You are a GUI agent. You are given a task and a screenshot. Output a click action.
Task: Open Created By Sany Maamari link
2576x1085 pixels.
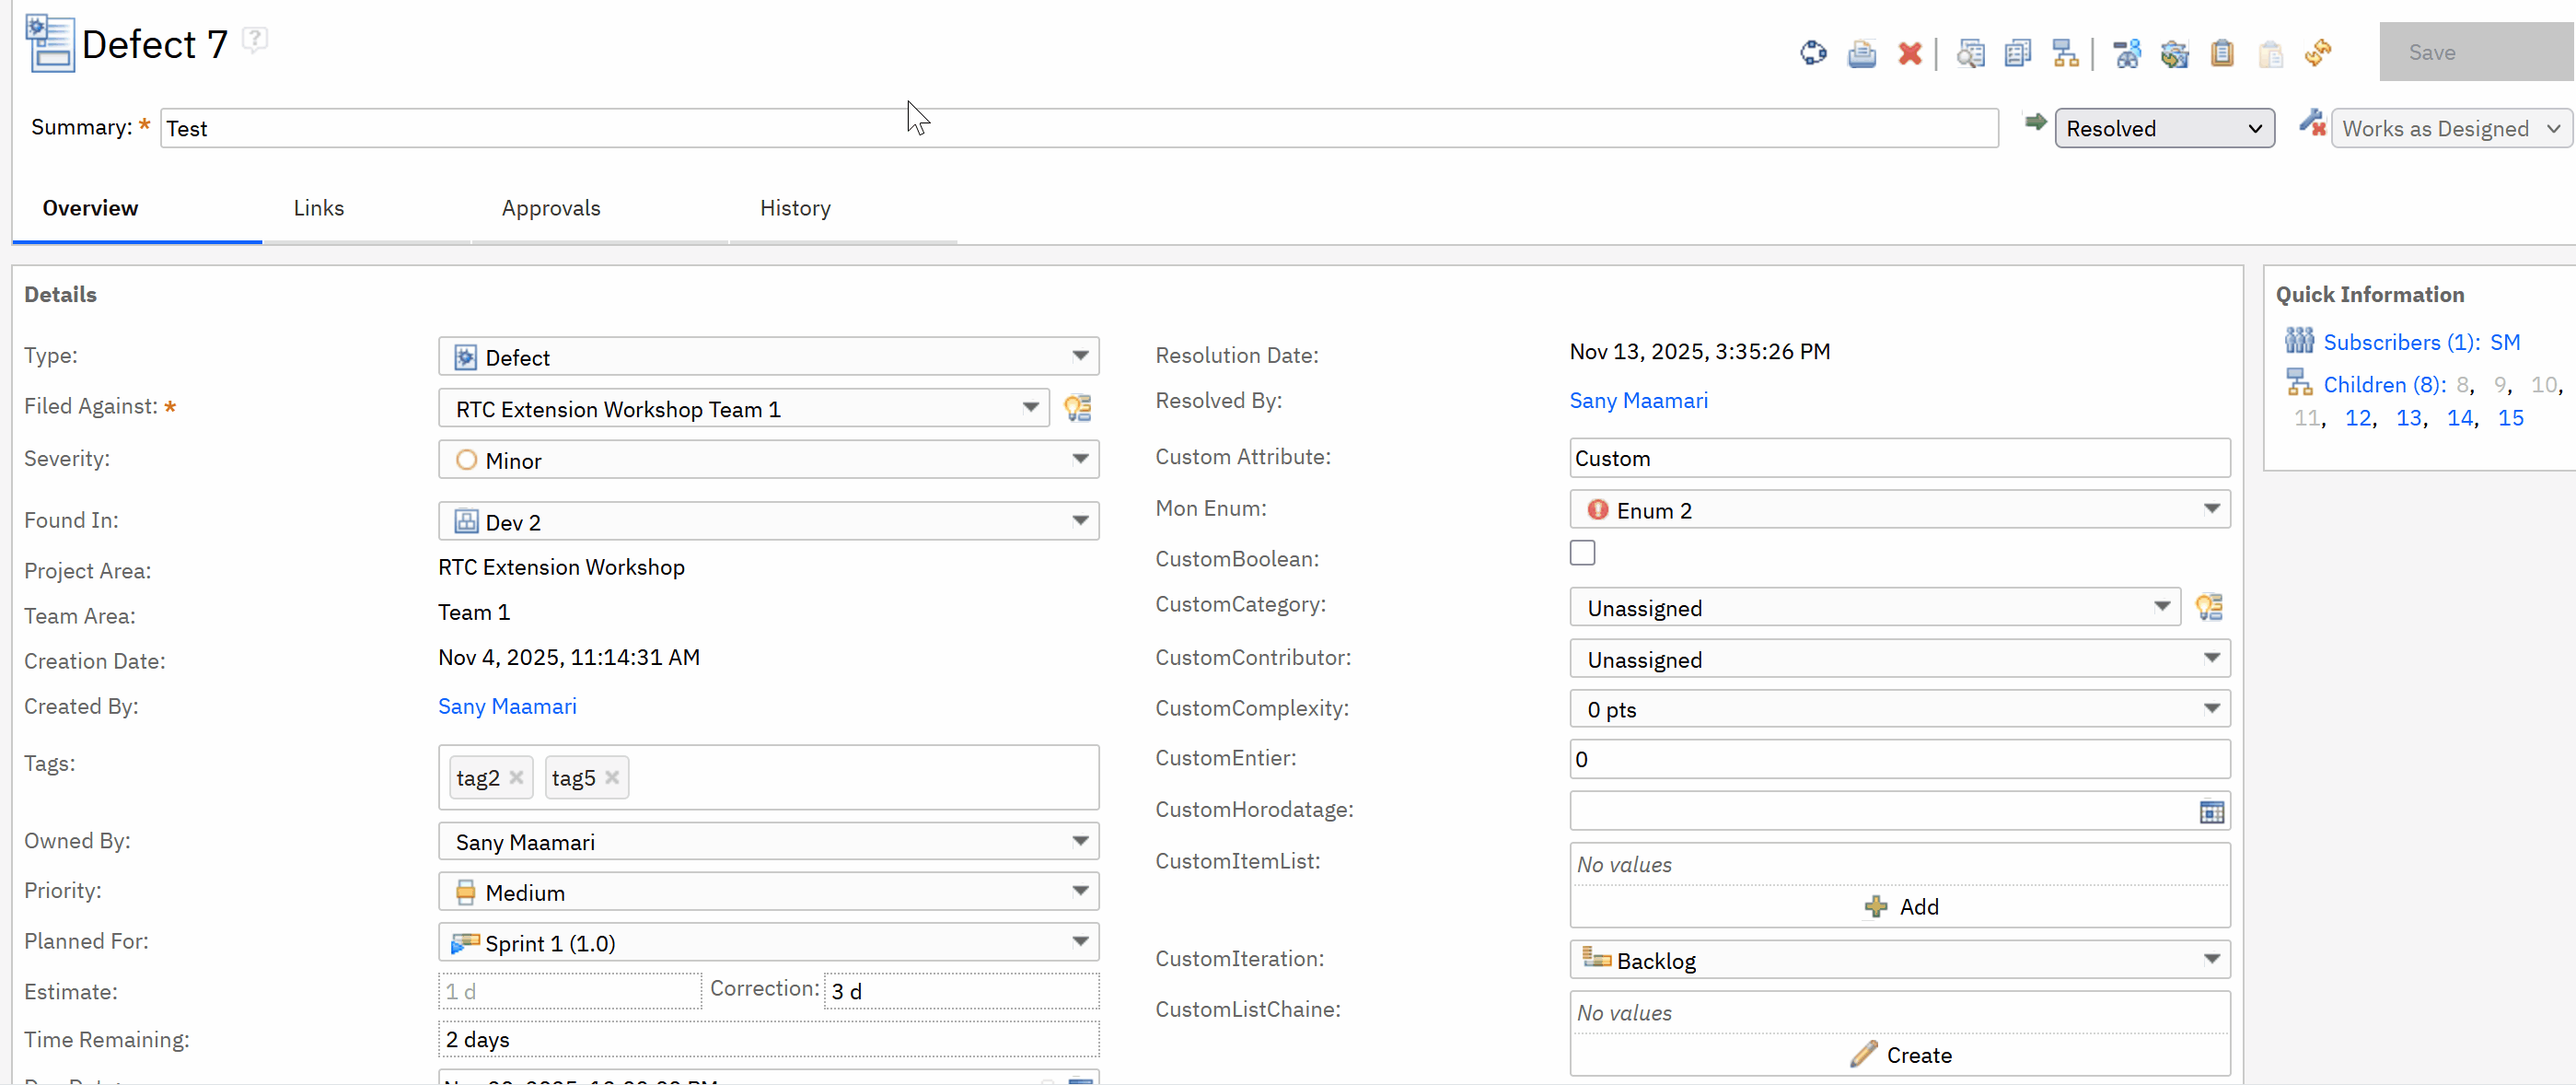tap(507, 706)
